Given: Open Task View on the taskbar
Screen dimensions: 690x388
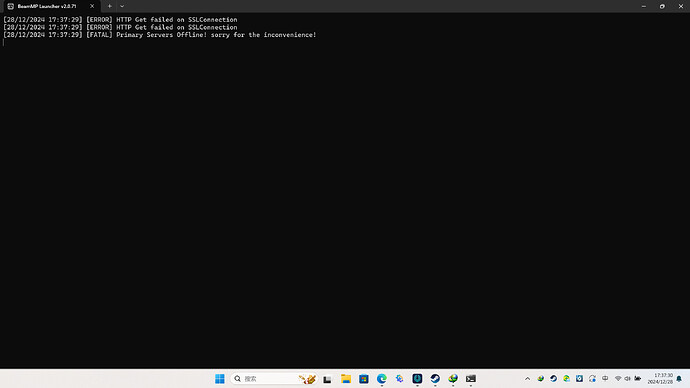Looking at the screenshot, I should 327,379.
